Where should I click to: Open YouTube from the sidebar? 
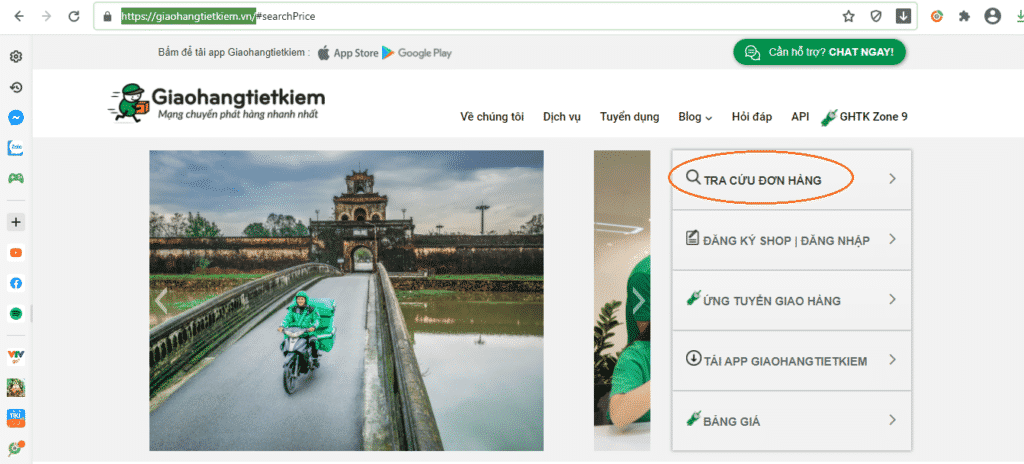coord(16,252)
